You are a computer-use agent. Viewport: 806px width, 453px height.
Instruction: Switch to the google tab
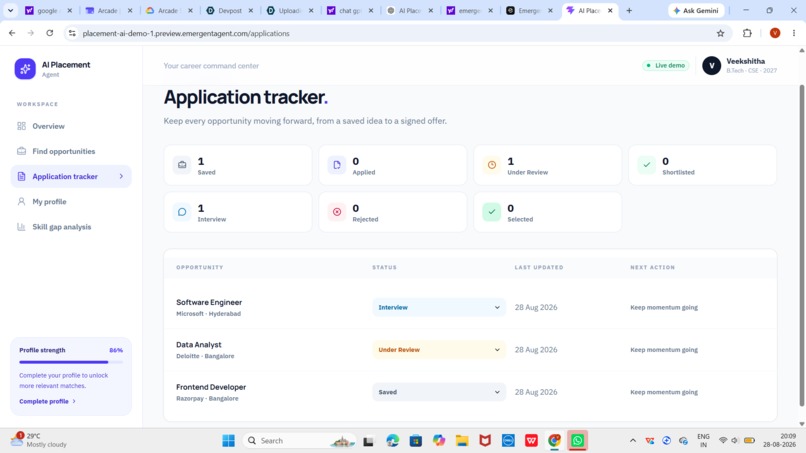[48, 10]
